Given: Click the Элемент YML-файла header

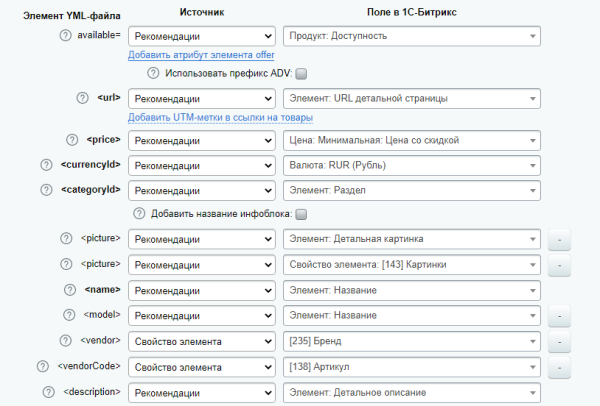Looking at the screenshot, I should click(x=72, y=16).
